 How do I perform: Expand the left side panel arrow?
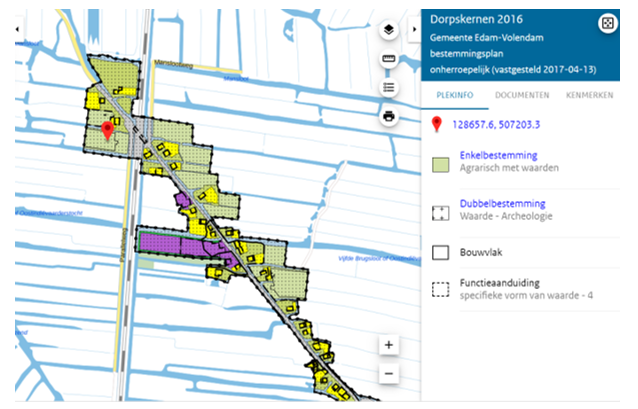[x=17, y=30]
